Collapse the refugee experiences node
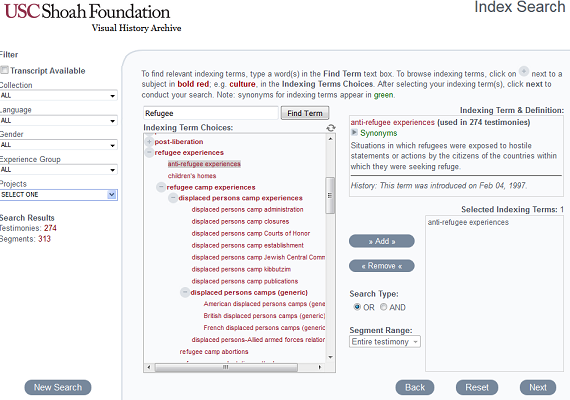This screenshot has height=400, width=570. pos(149,152)
